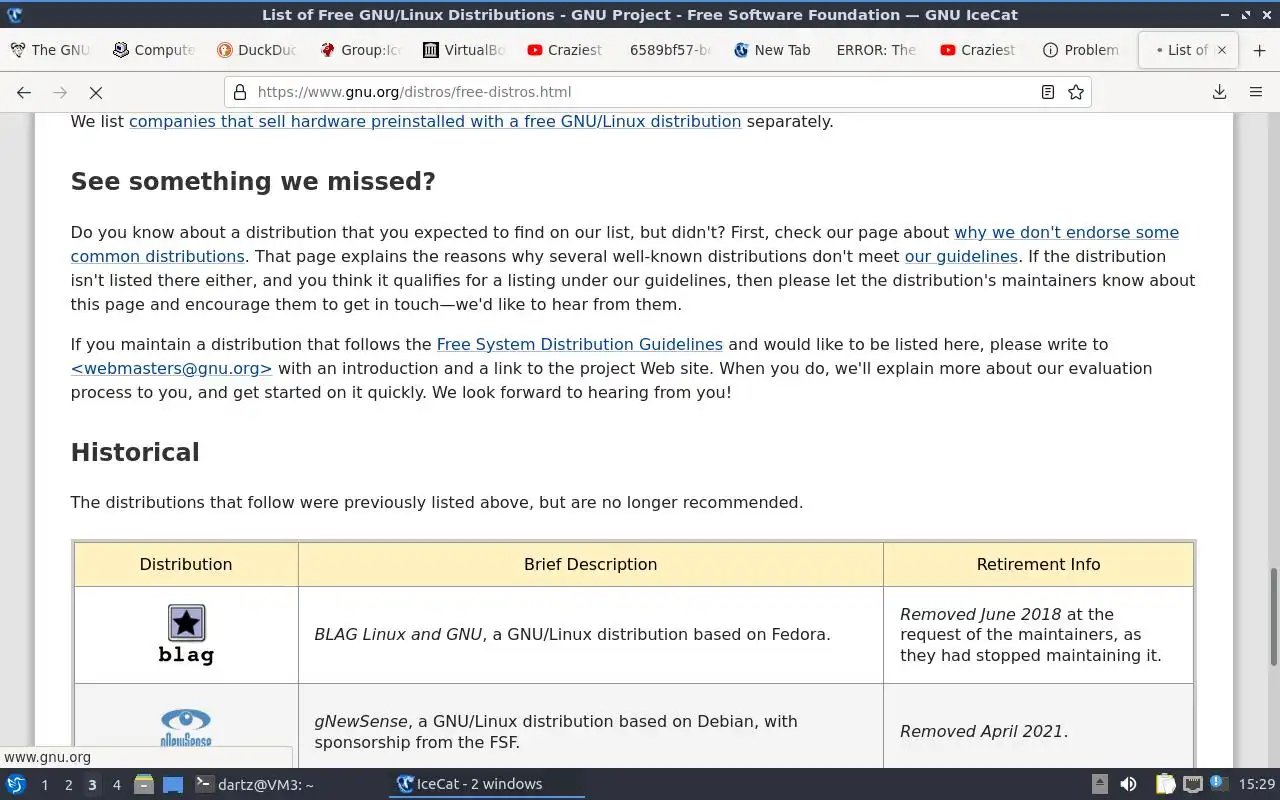Click the gNewSense distribution logo
Image resolution: width=1280 pixels, height=800 pixels.
(x=186, y=728)
